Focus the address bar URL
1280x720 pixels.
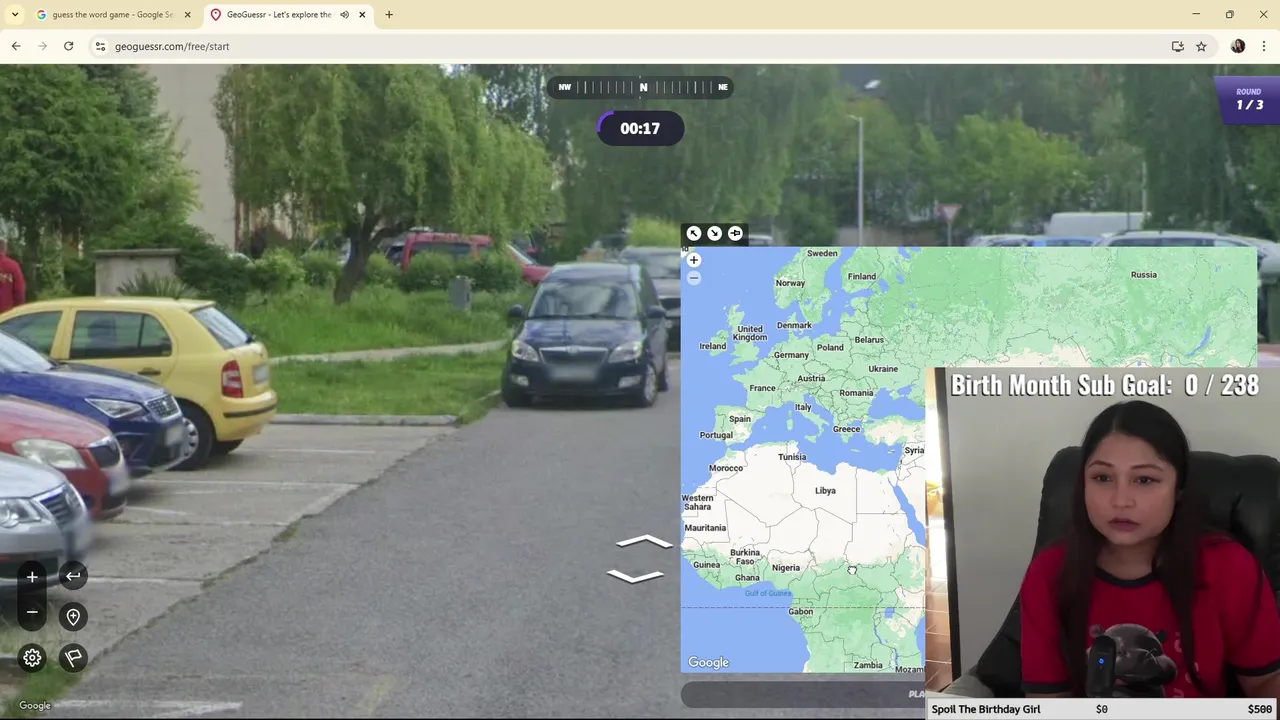pos(172,46)
